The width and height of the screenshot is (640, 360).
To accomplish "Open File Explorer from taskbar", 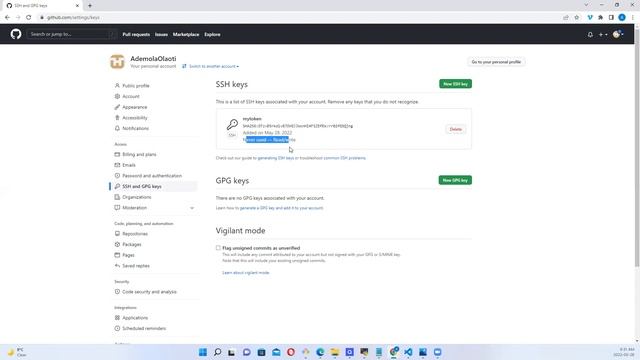I will coord(335,352).
